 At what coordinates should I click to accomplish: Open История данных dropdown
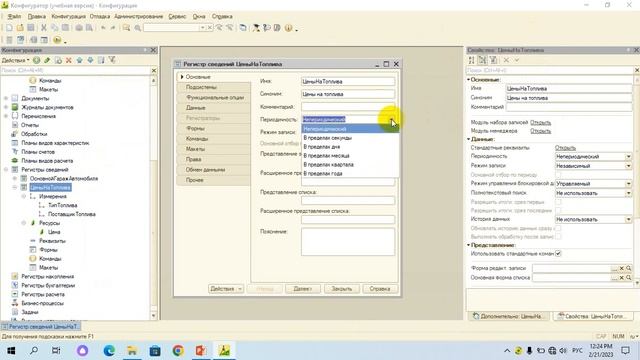(628, 219)
